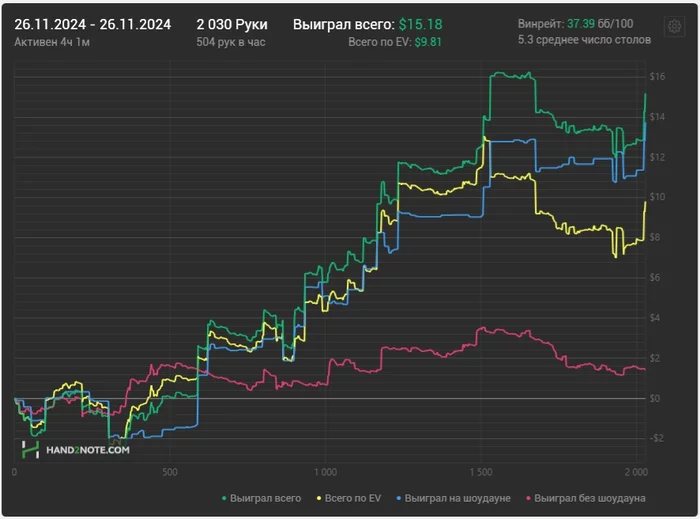Screen dimensions: 700x519
Task: Toggle the 'Всего по EV' legend series
Action: tap(349, 498)
